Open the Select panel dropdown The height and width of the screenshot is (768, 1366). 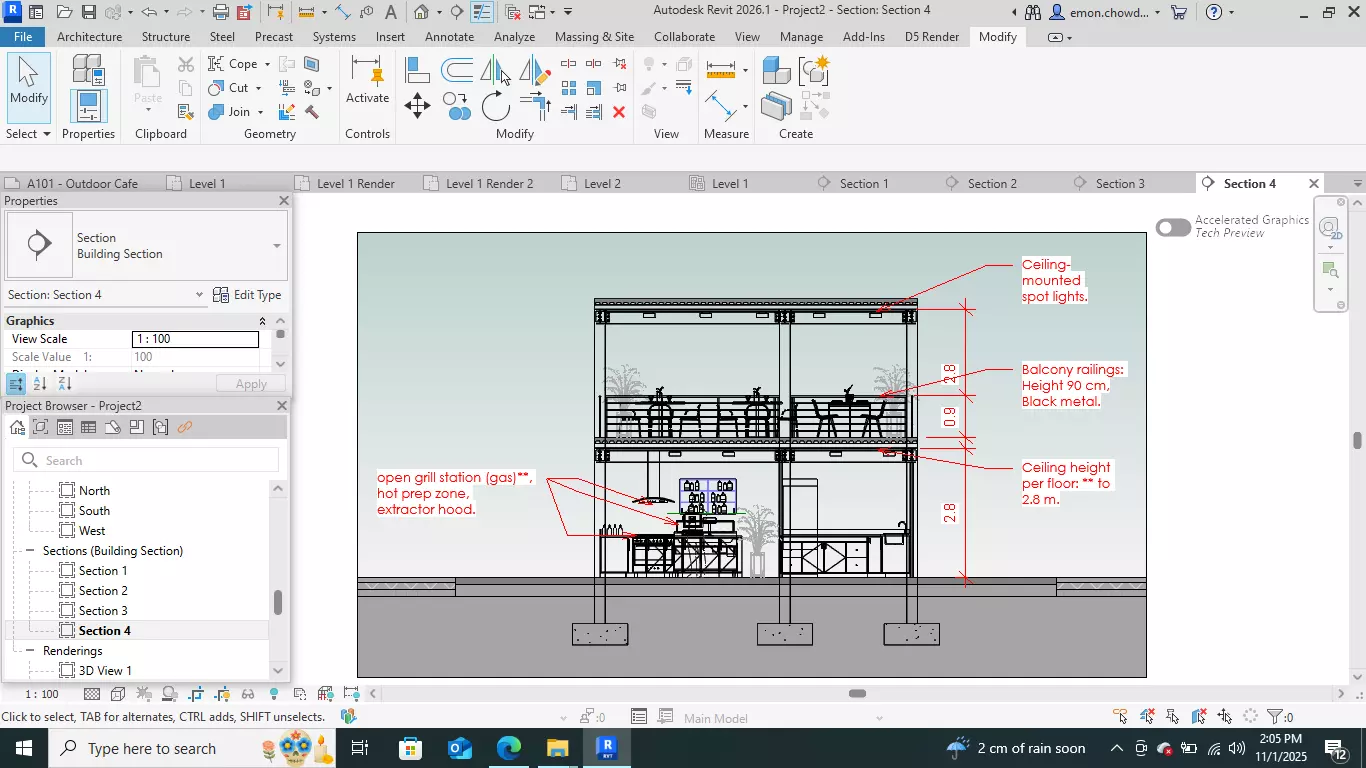click(28, 134)
